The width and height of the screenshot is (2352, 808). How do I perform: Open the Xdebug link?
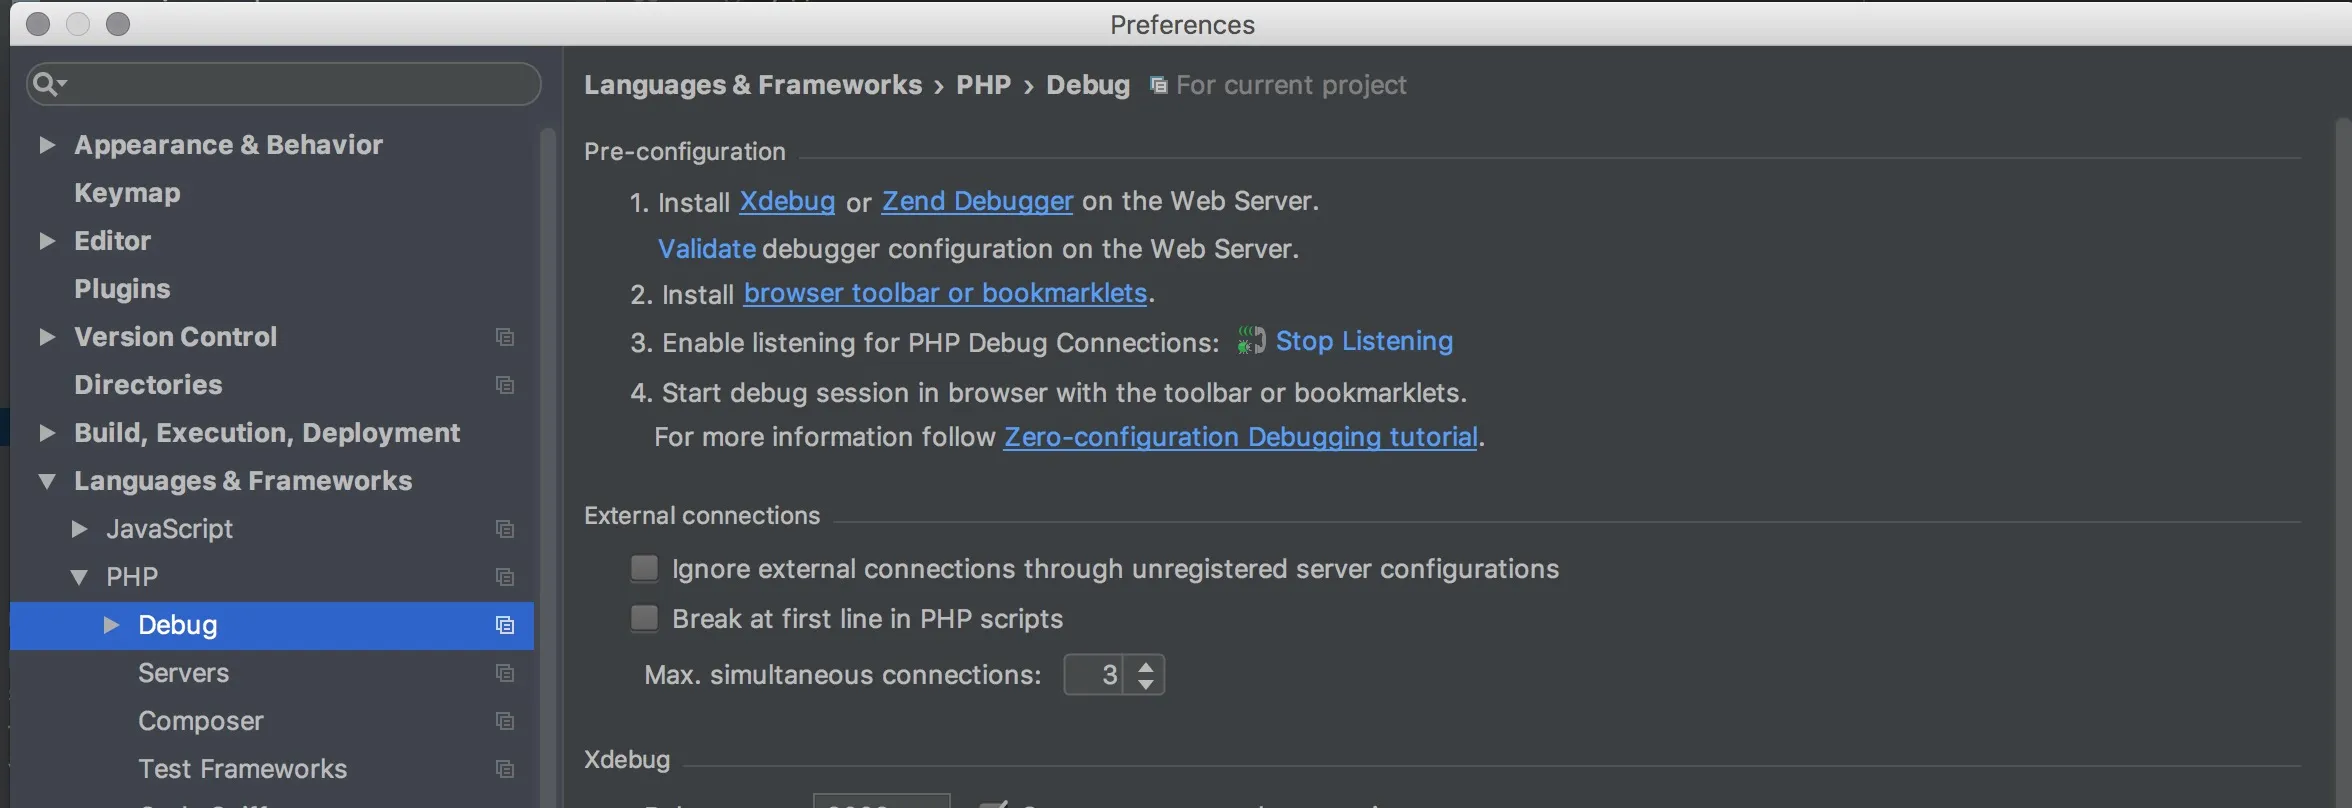tap(786, 202)
